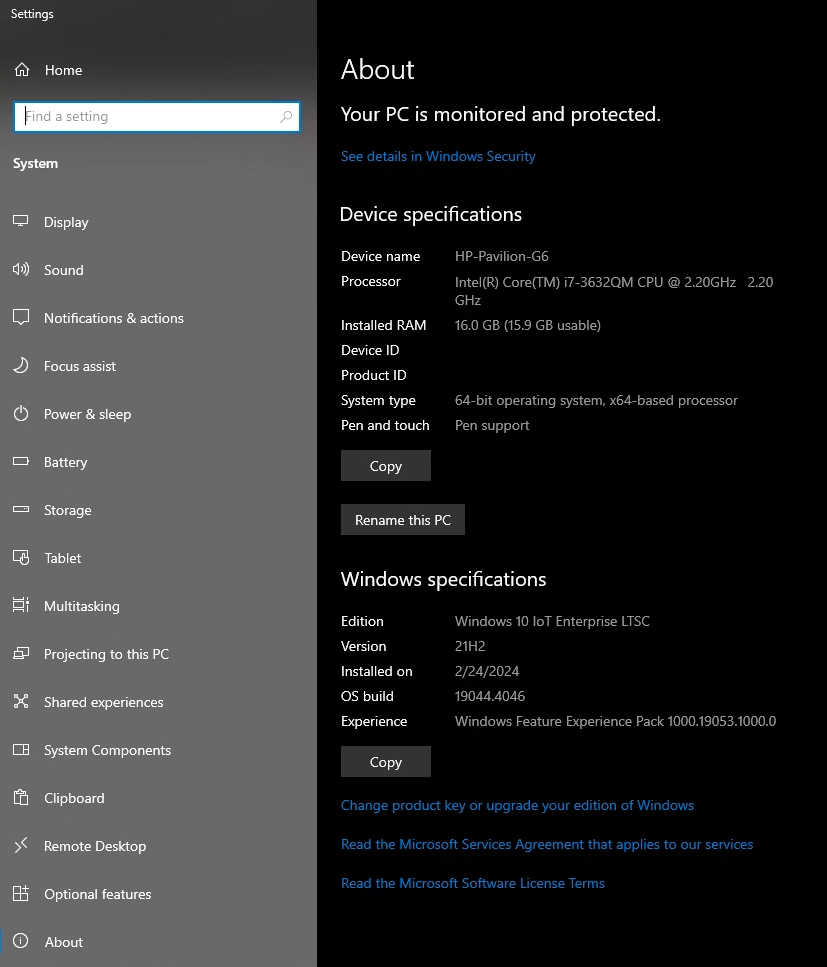827x967 pixels.
Task: Go to Sound settings
Action: 64,270
